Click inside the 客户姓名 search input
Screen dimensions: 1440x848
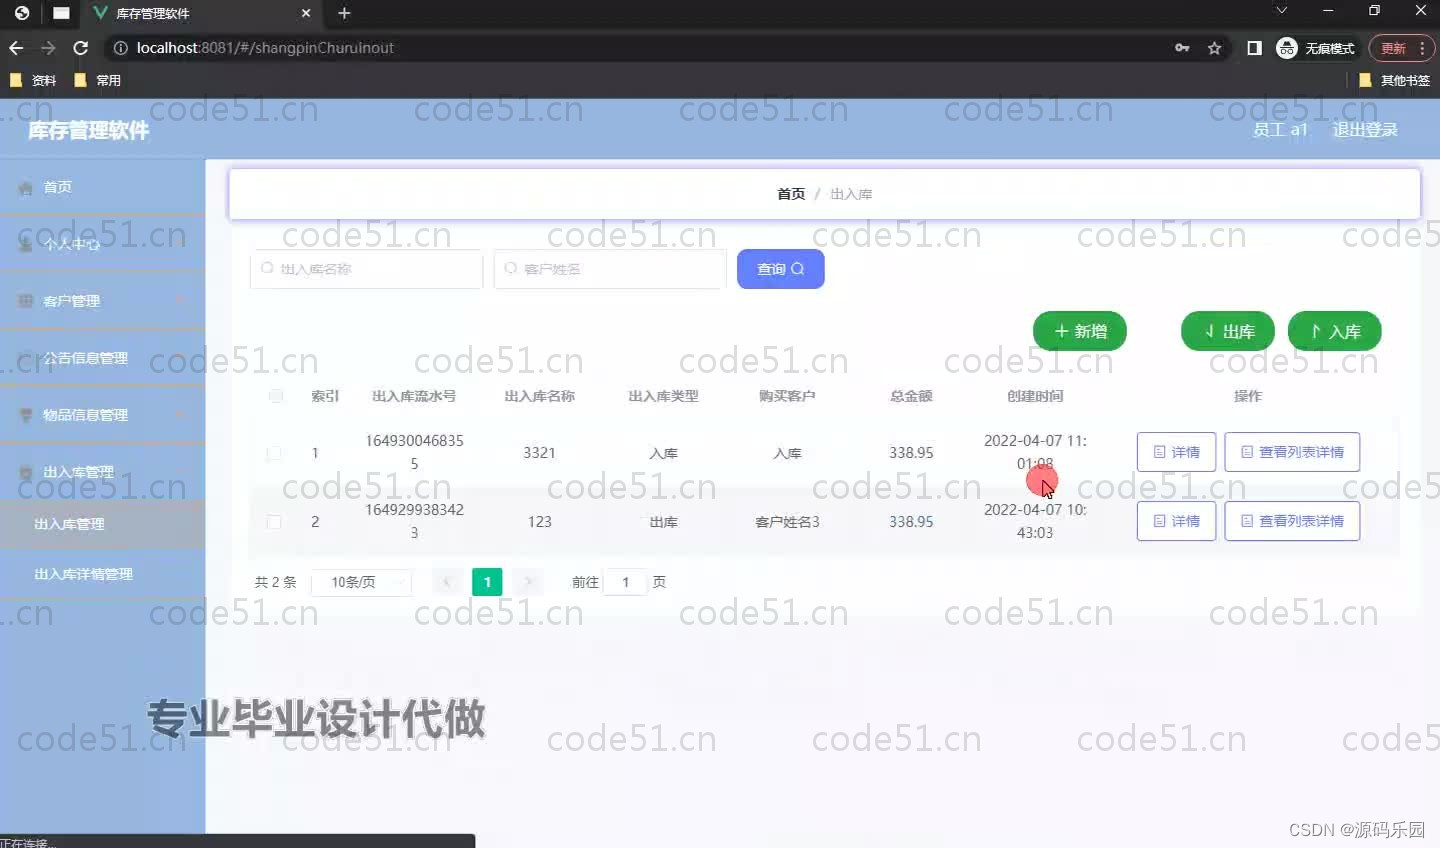click(x=609, y=268)
